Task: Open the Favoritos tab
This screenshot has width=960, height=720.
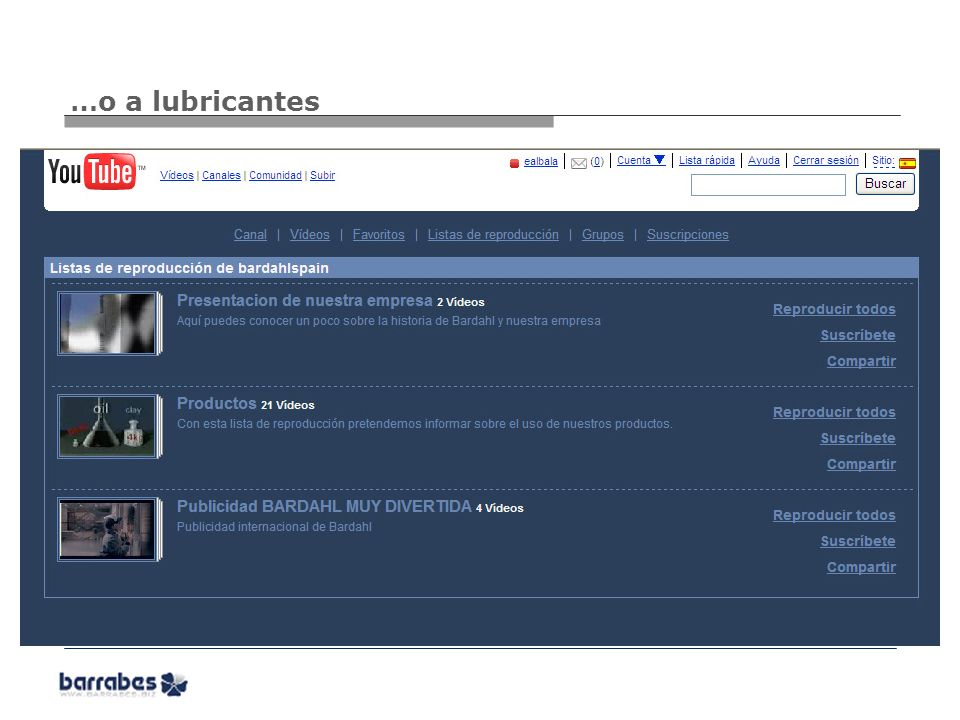Action: click(378, 234)
